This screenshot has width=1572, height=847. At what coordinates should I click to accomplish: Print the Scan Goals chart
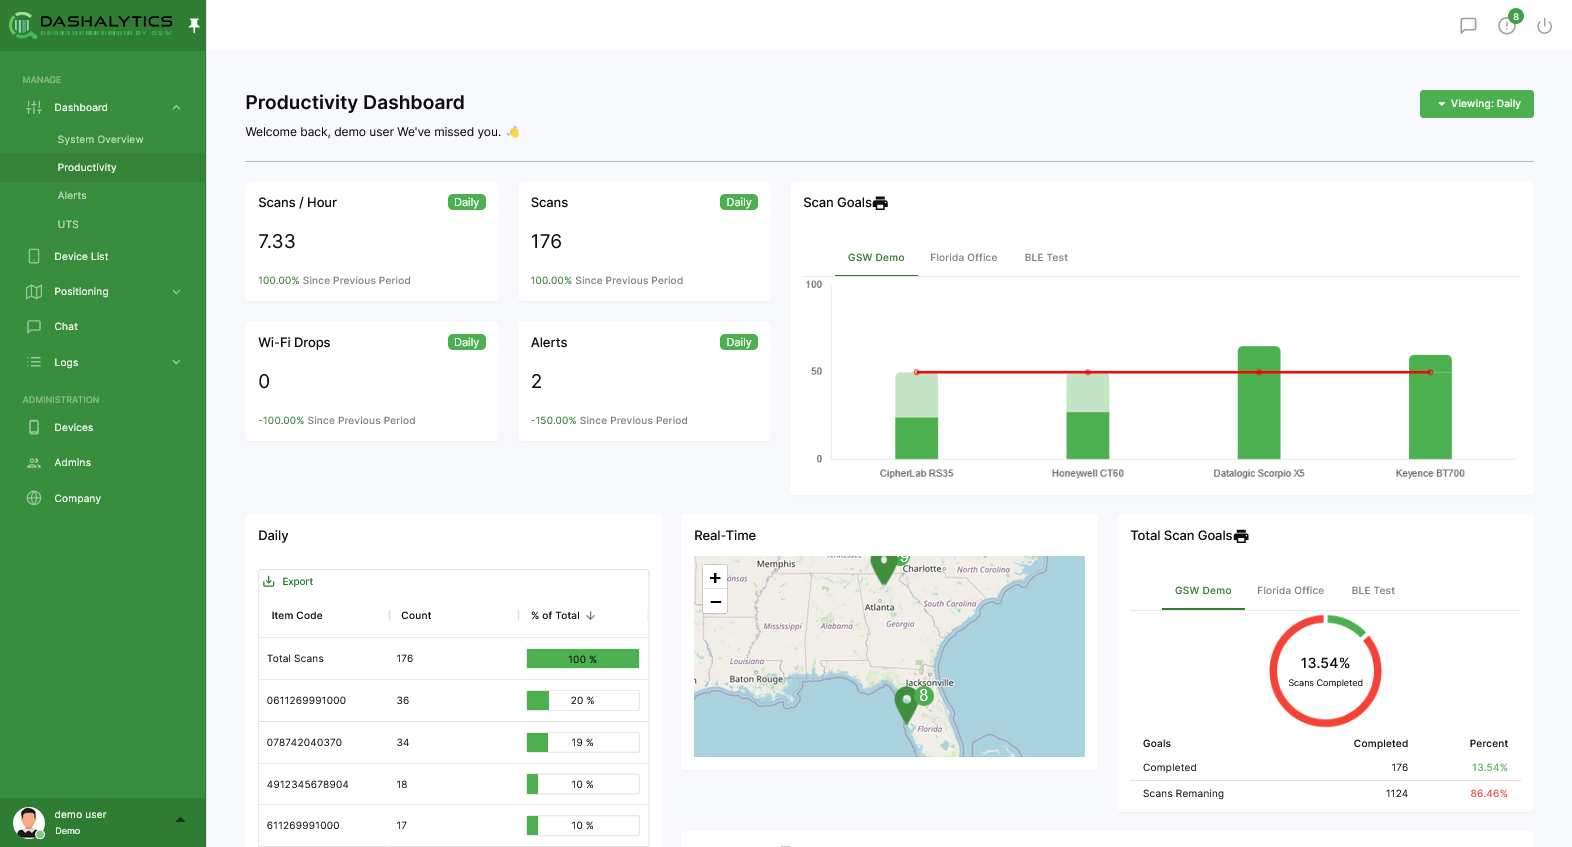point(881,203)
